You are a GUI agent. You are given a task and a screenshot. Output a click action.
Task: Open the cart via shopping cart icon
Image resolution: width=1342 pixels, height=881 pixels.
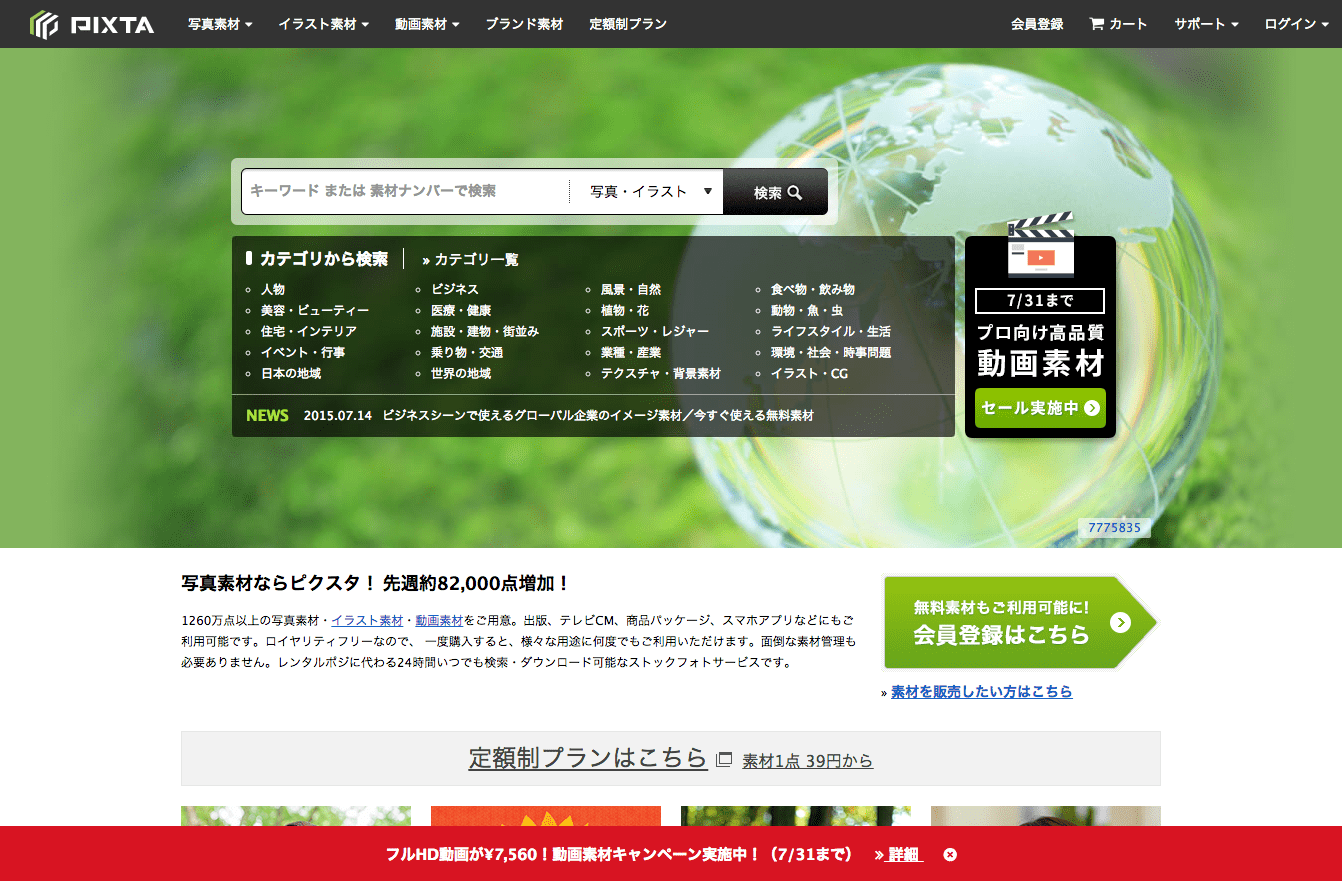(x=1096, y=24)
